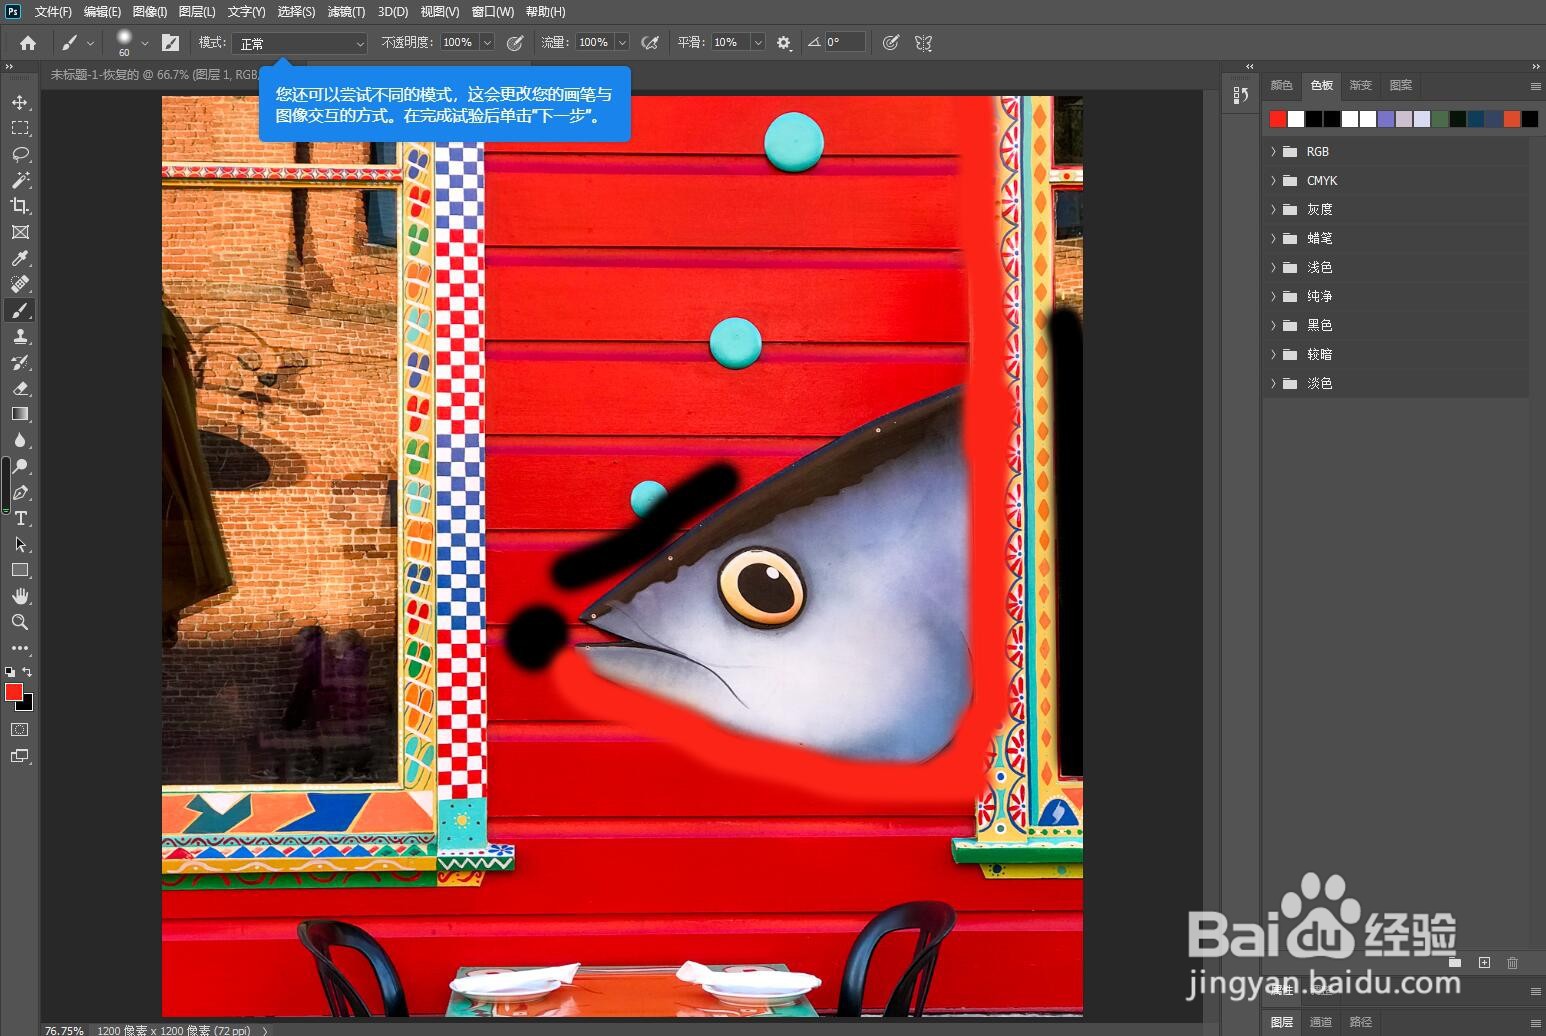Switch to the 通道 tab
The height and width of the screenshot is (1036, 1546).
tap(1321, 1022)
